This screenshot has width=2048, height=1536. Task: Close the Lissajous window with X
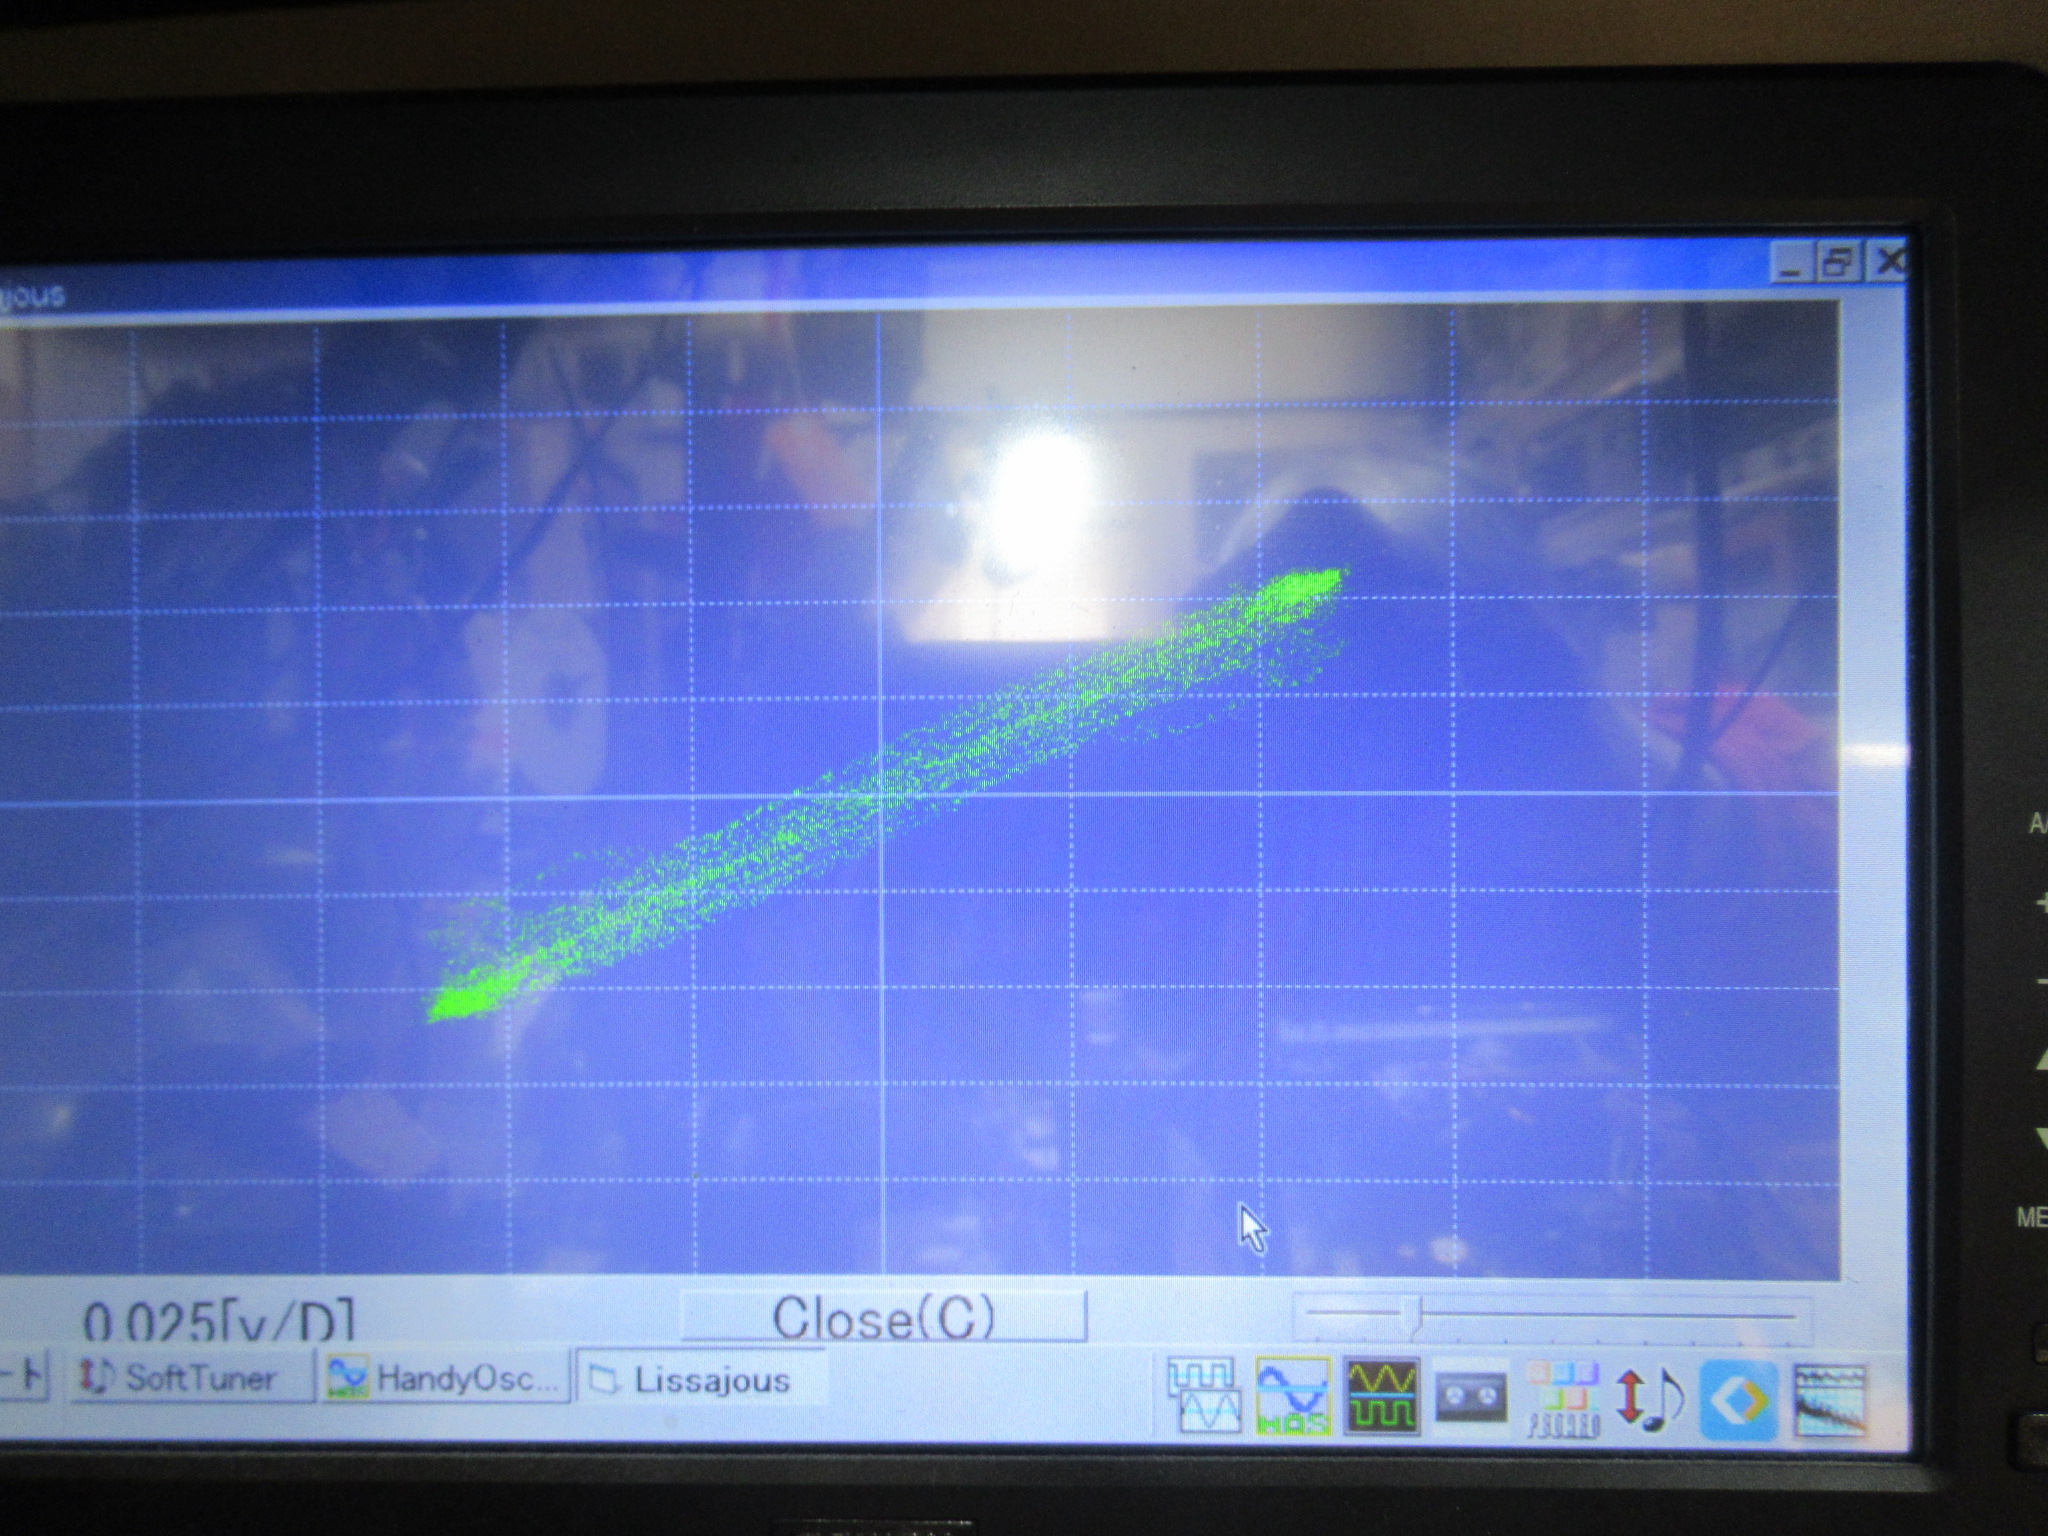pyautogui.click(x=1888, y=262)
